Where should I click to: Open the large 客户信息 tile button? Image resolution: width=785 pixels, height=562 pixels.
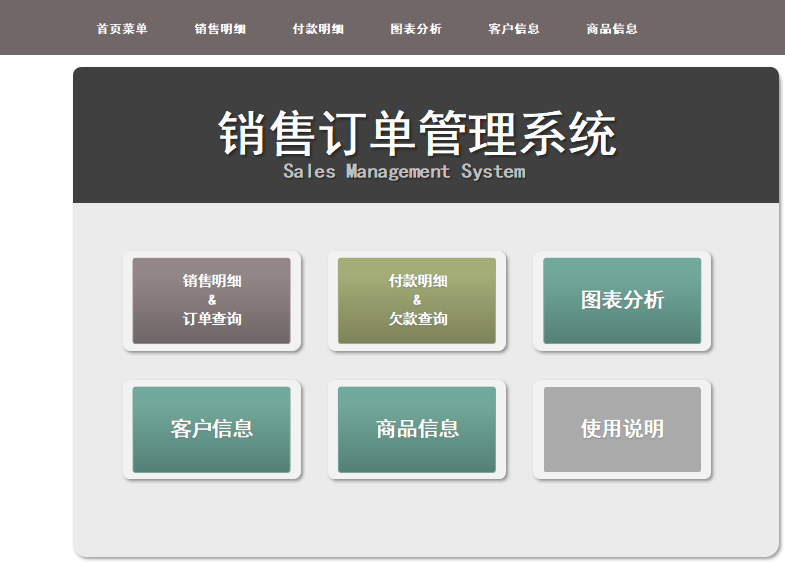(x=212, y=429)
